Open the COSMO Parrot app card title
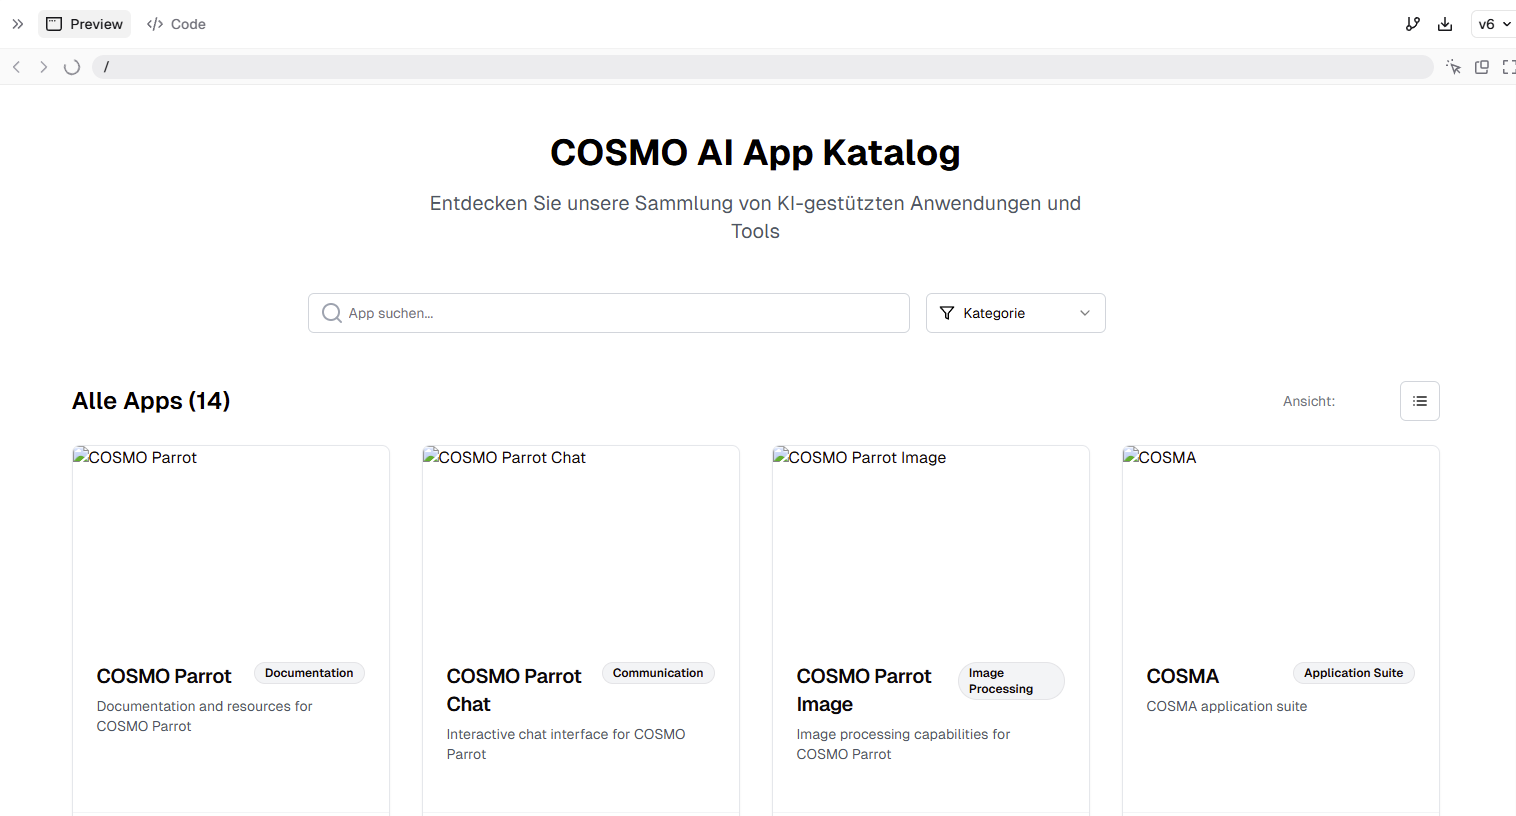 (x=164, y=676)
